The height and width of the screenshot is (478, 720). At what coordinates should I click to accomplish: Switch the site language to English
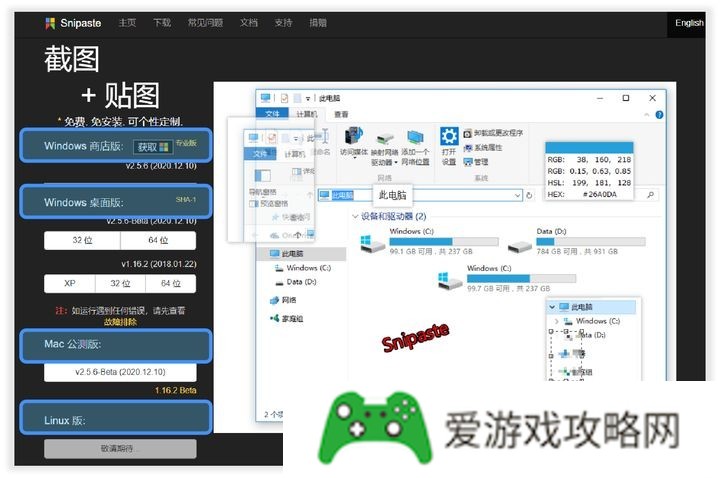[x=689, y=23]
